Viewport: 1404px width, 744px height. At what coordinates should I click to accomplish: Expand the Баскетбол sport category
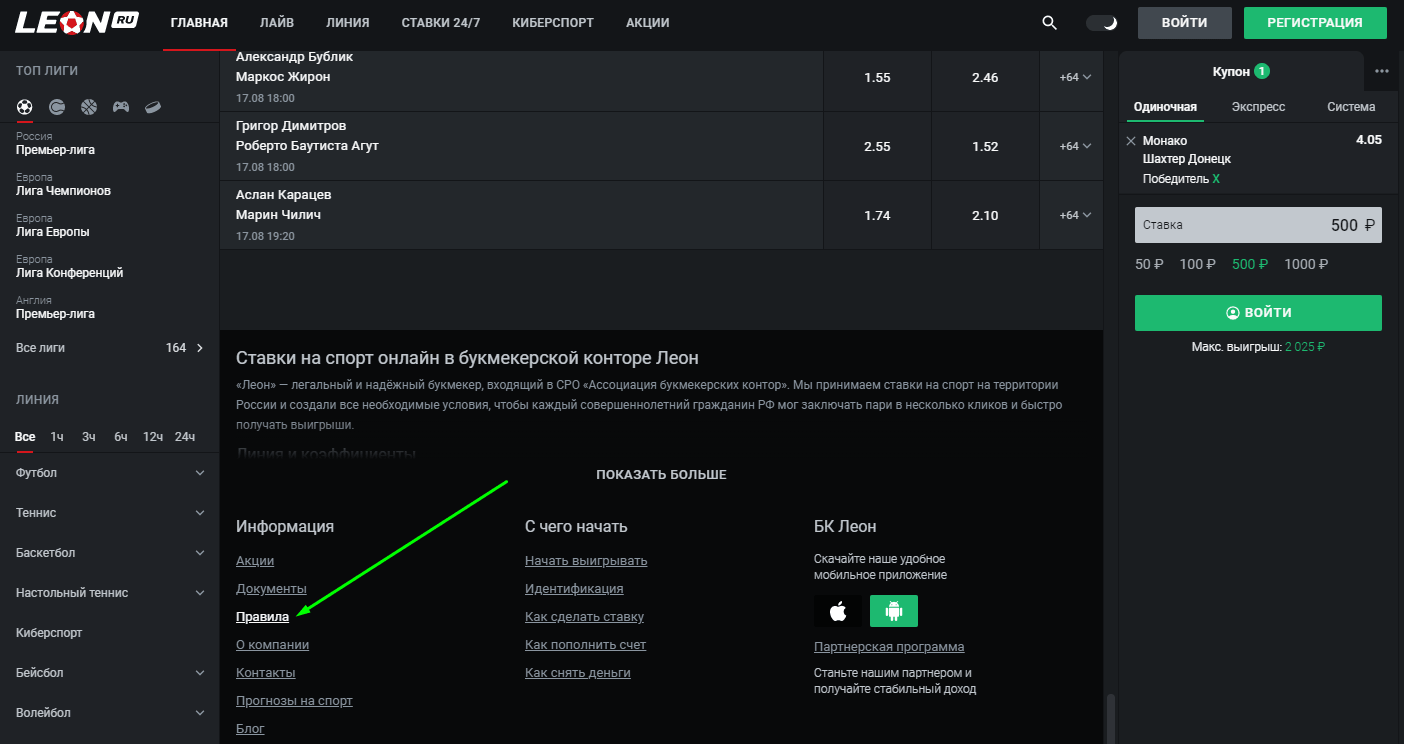click(x=110, y=552)
